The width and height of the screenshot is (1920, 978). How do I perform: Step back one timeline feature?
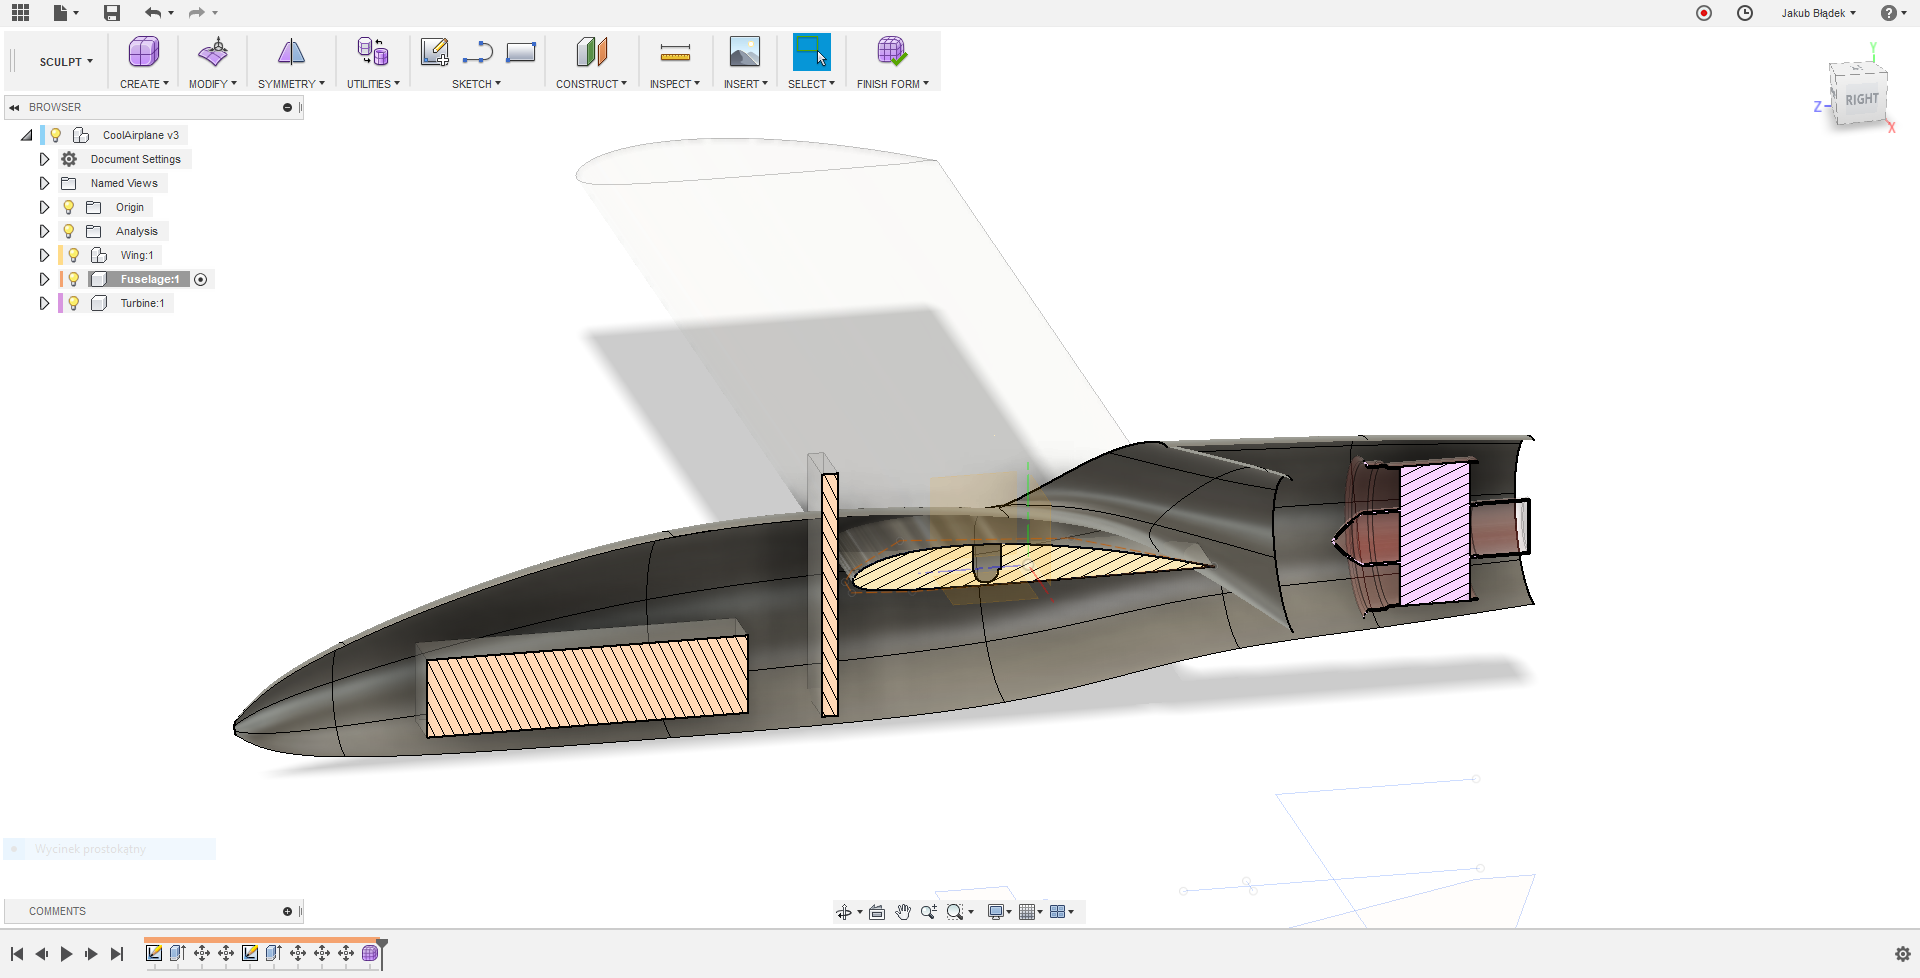click(x=41, y=954)
